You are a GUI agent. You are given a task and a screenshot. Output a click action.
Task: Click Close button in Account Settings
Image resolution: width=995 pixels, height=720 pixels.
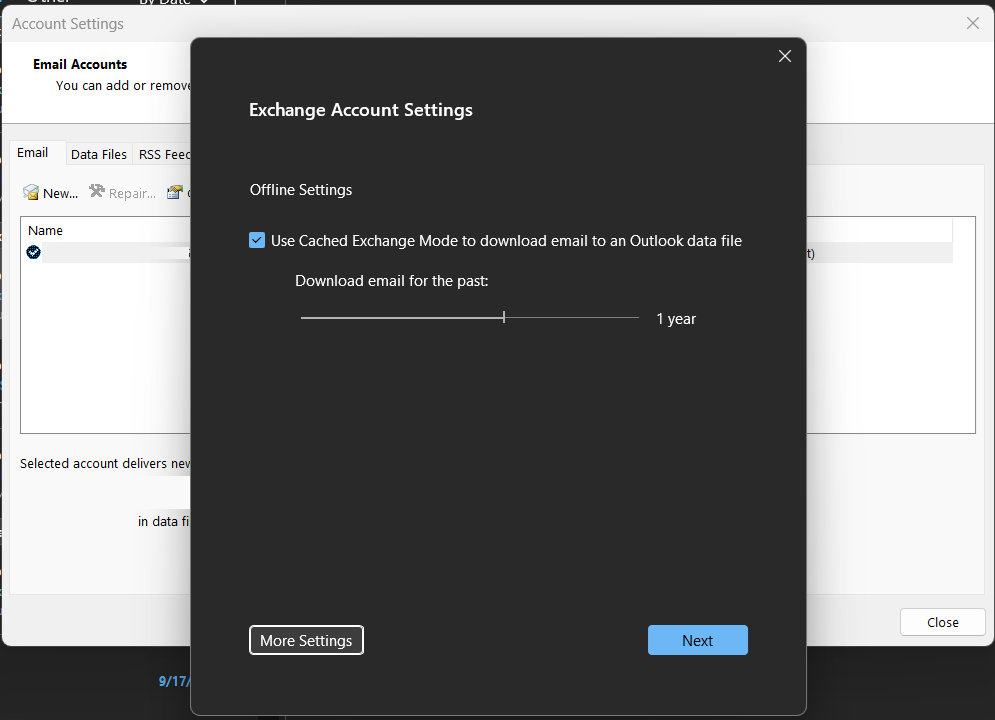click(942, 622)
